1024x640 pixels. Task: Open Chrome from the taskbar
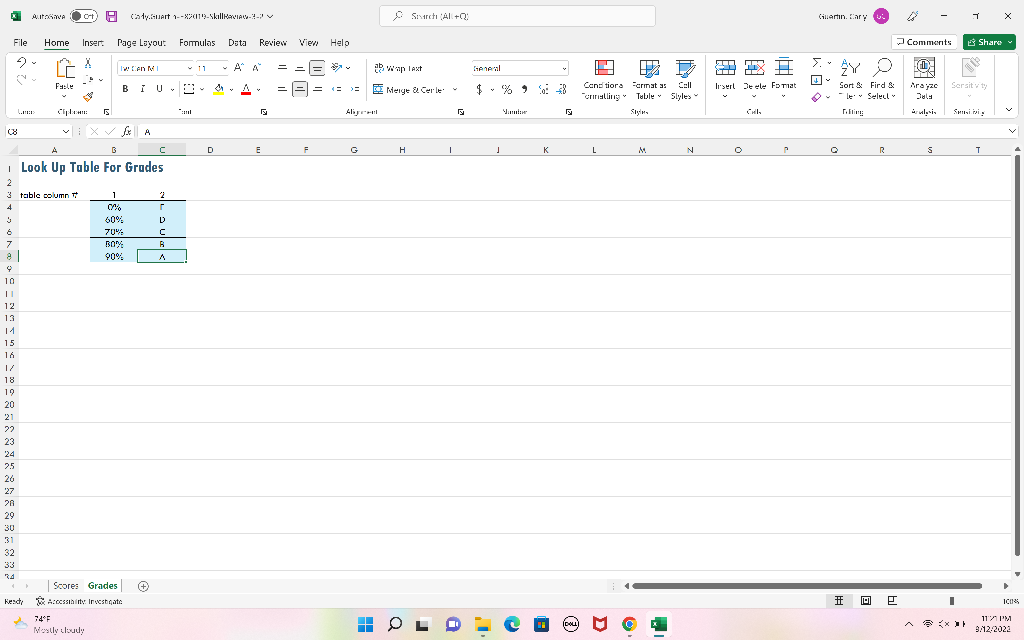(x=629, y=624)
